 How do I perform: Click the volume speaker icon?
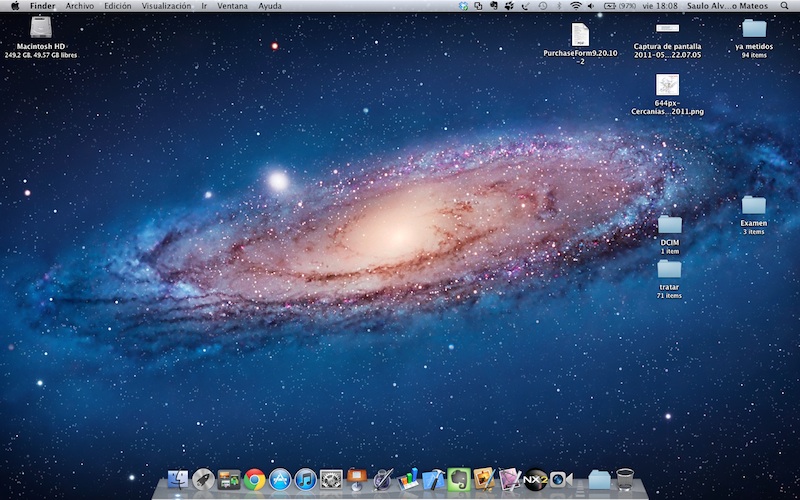tap(591, 6)
